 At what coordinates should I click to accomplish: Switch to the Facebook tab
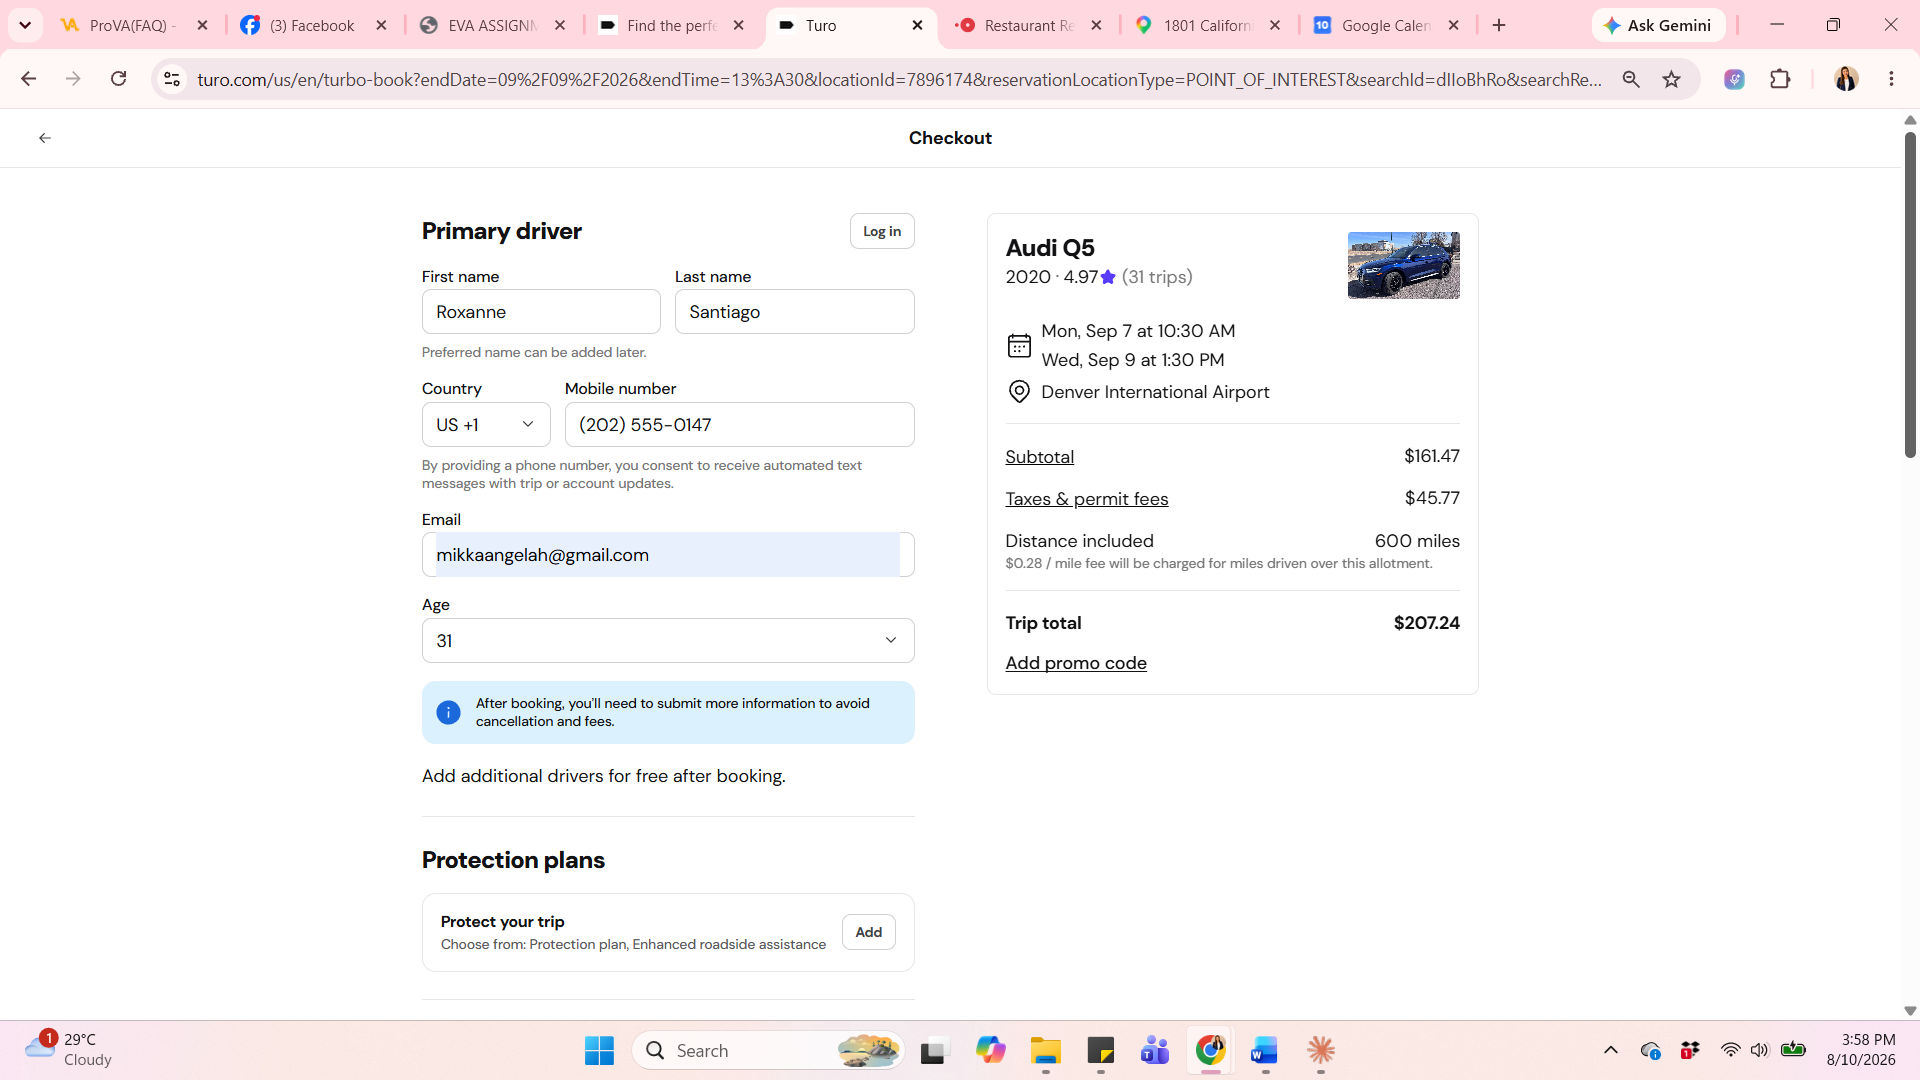pos(313,25)
